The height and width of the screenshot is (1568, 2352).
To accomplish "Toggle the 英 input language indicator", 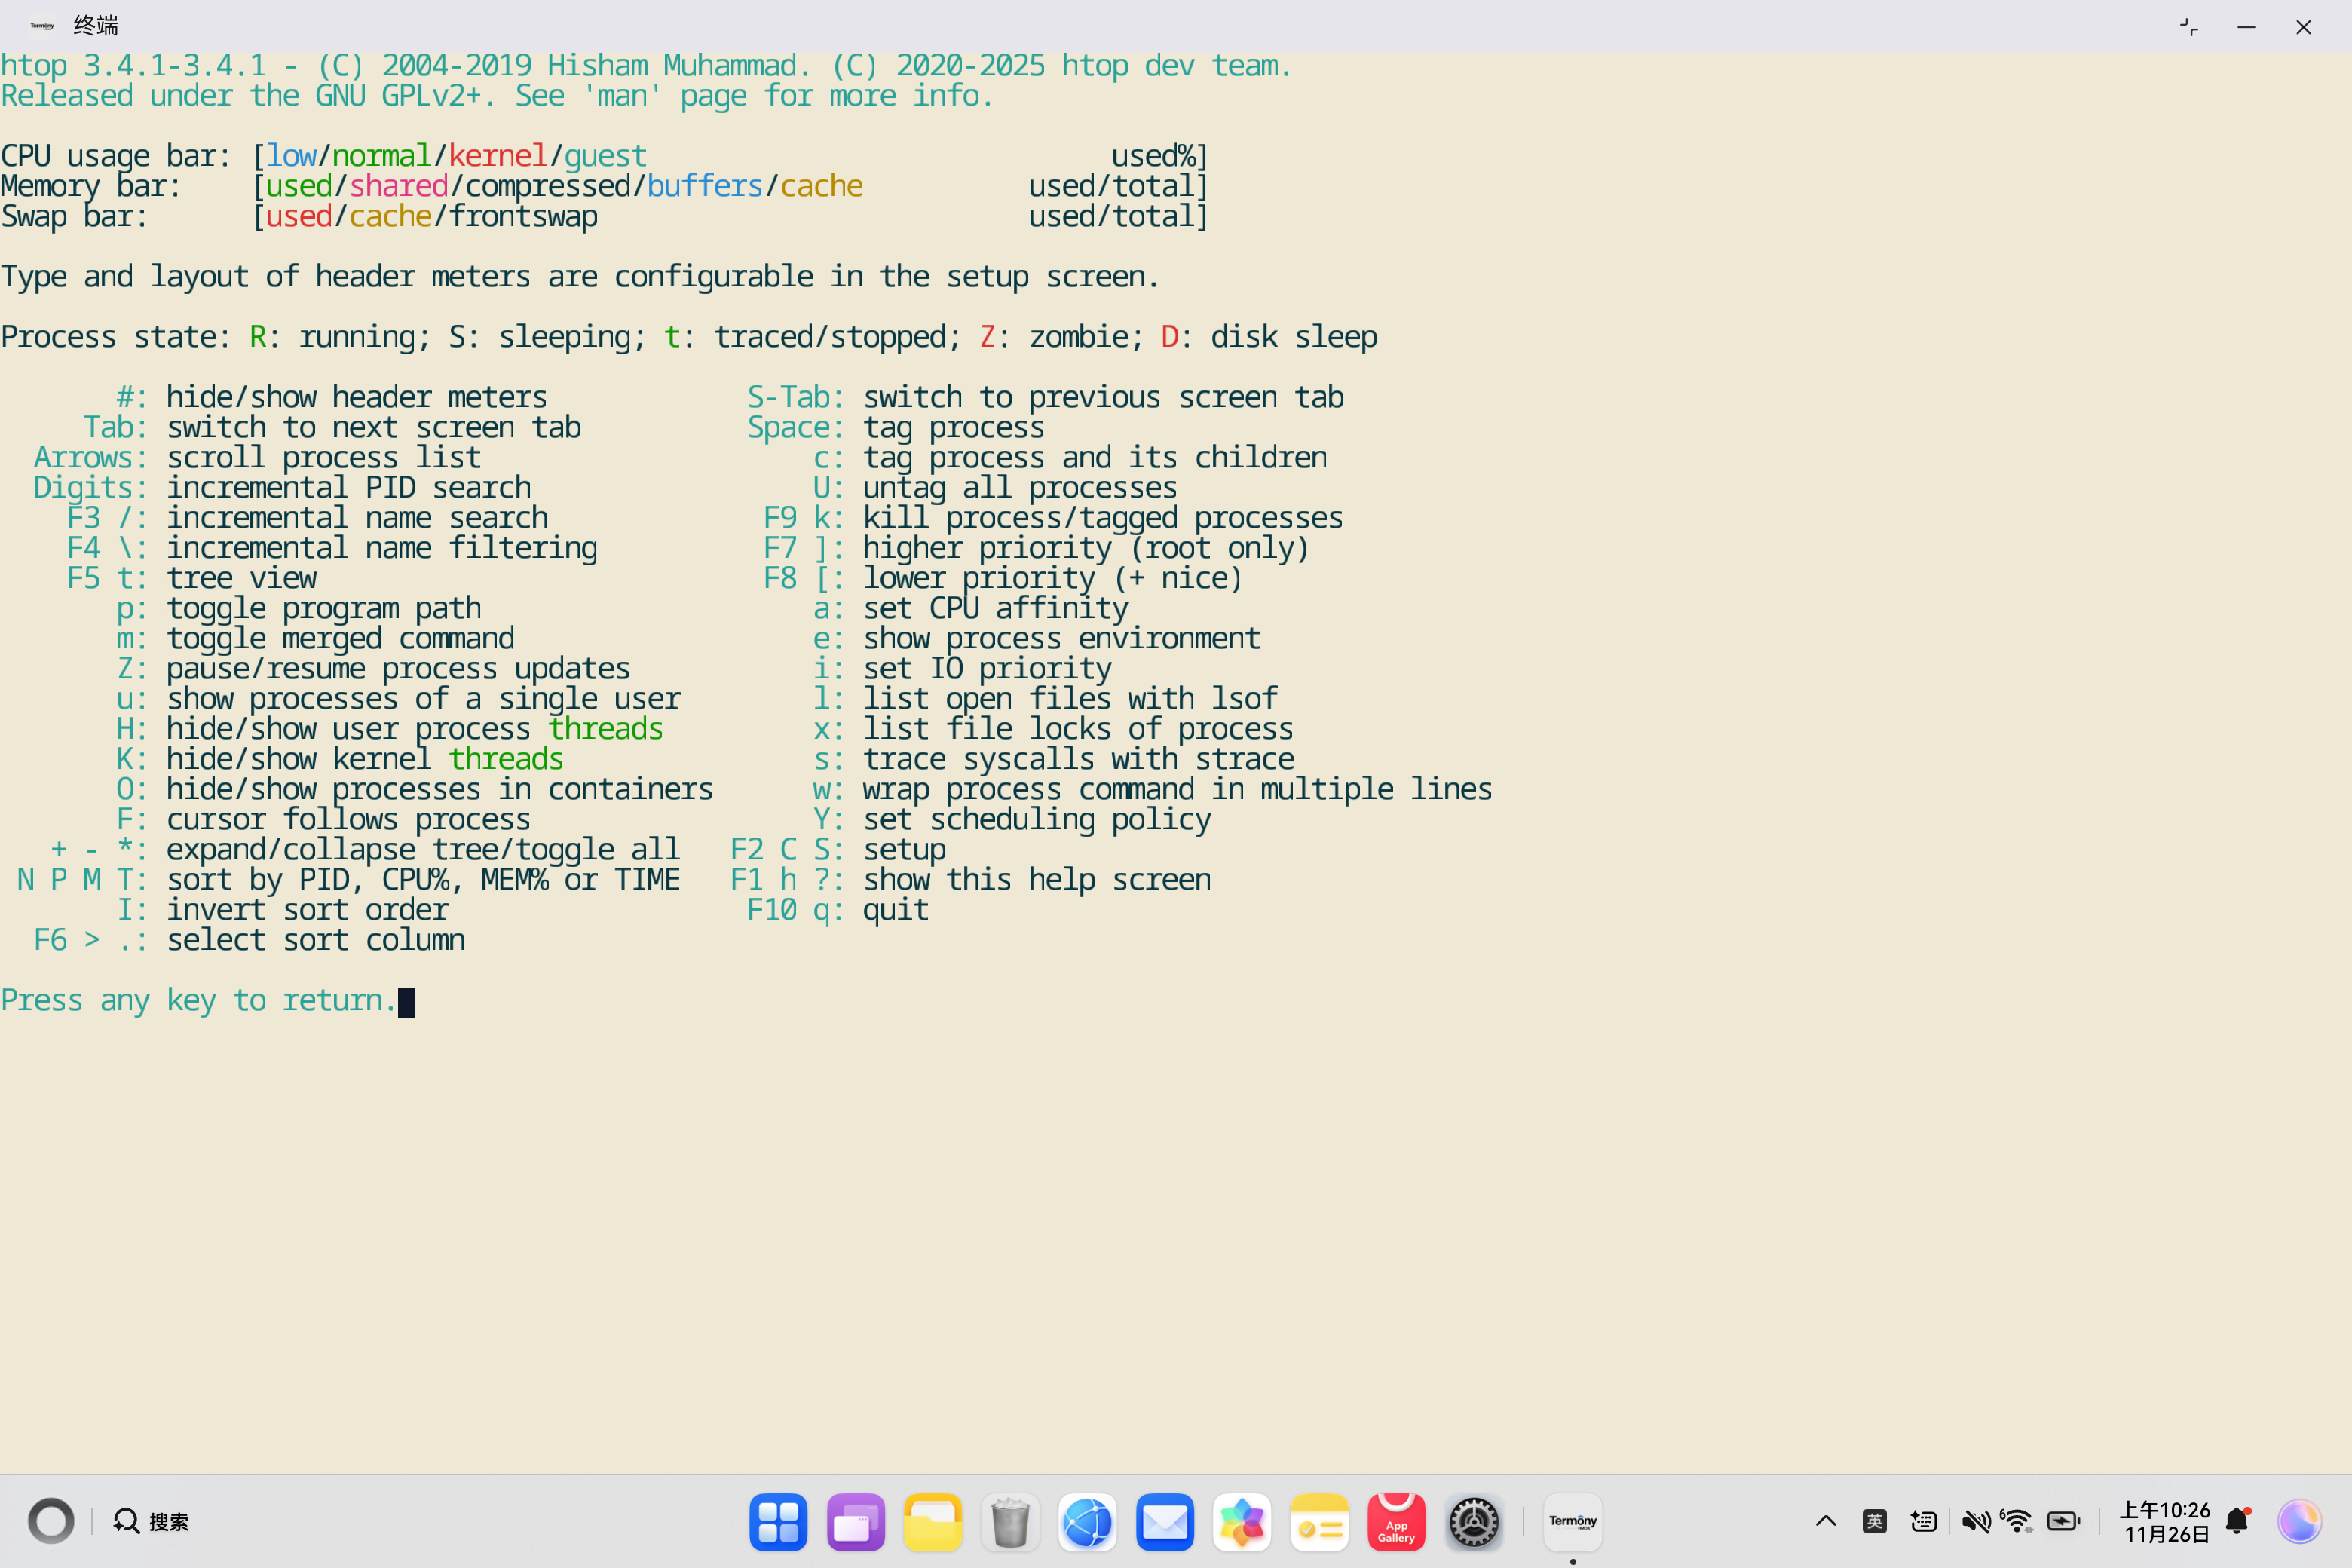I will (x=1874, y=1522).
